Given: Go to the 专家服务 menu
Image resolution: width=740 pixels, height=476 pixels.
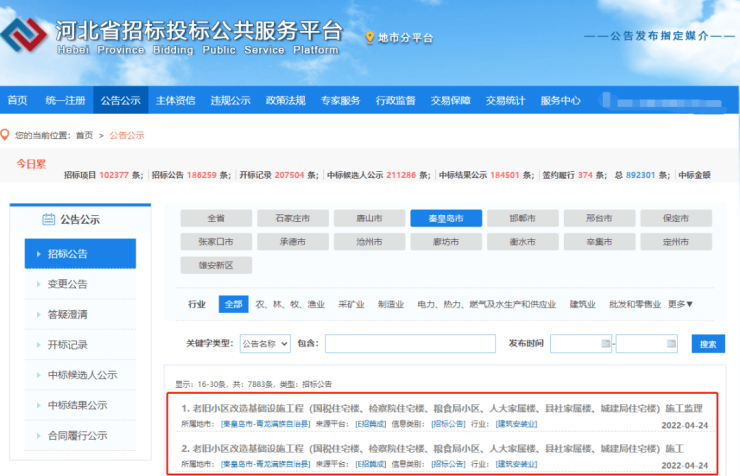Looking at the screenshot, I should coord(340,100).
